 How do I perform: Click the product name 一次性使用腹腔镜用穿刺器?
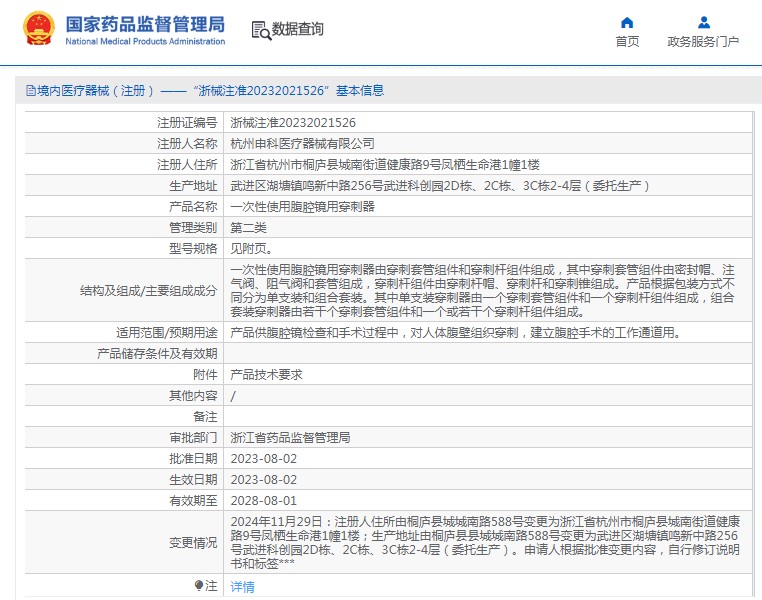[302, 206]
